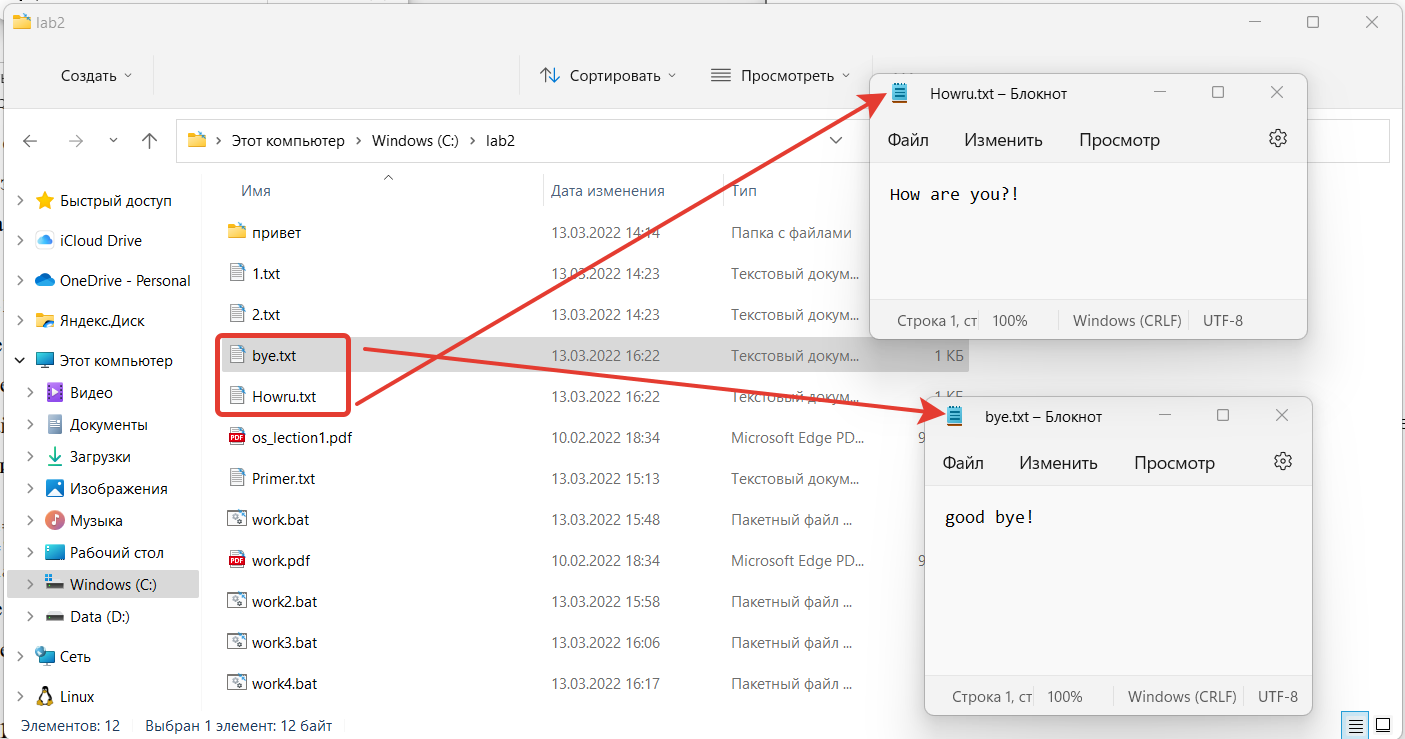Maximize the Explorer lab2 window

pyautogui.click(x=1313, y=21)
